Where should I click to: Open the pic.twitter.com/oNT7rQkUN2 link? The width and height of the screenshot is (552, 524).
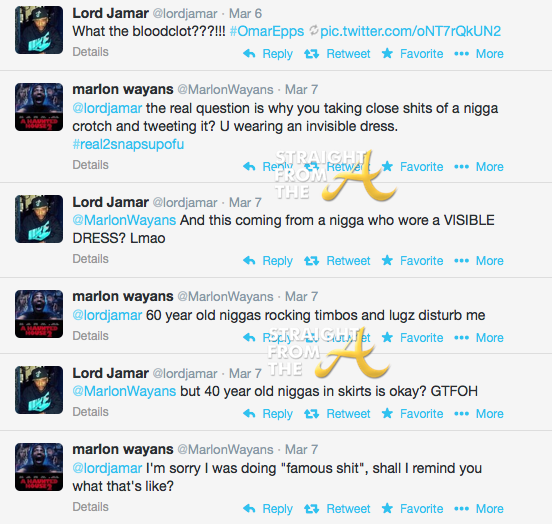point(410,31)
